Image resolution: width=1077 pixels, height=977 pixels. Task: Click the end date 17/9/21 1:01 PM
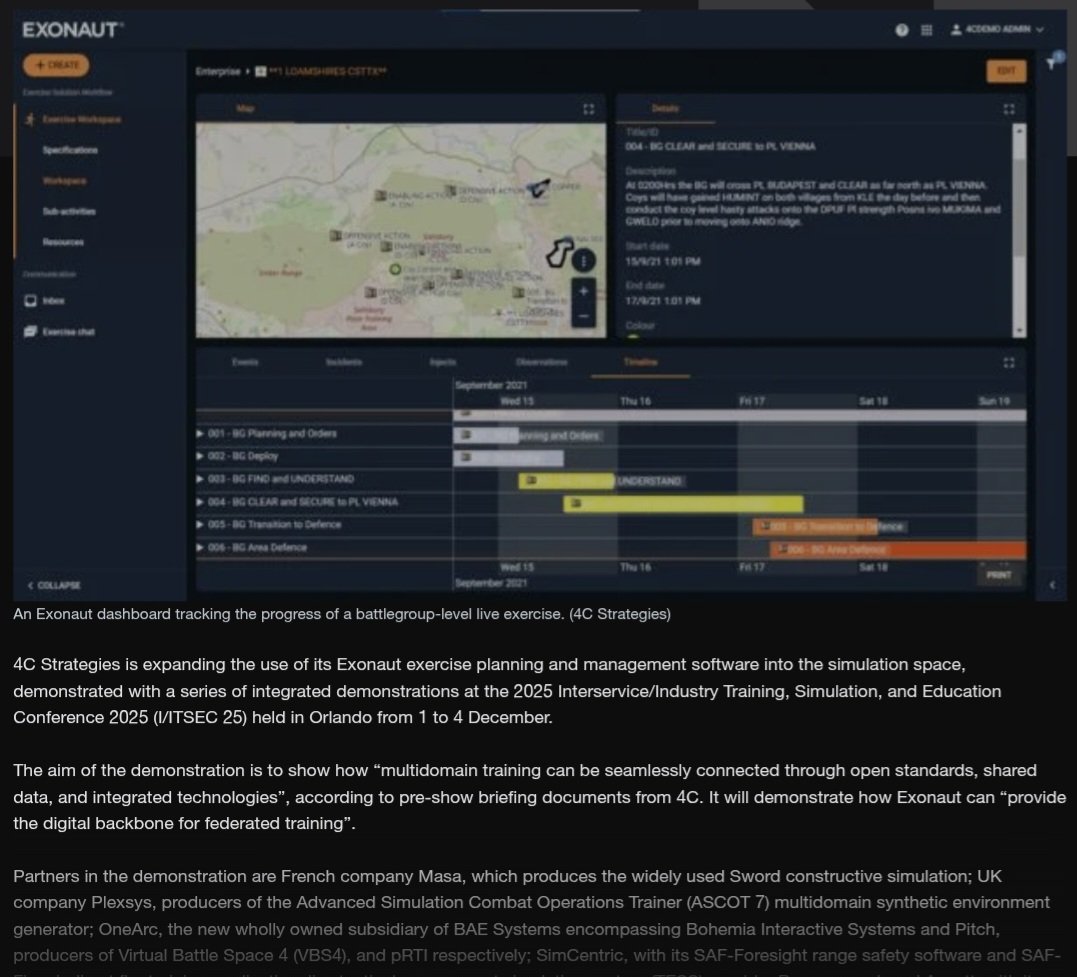click(x=663, y=300)
